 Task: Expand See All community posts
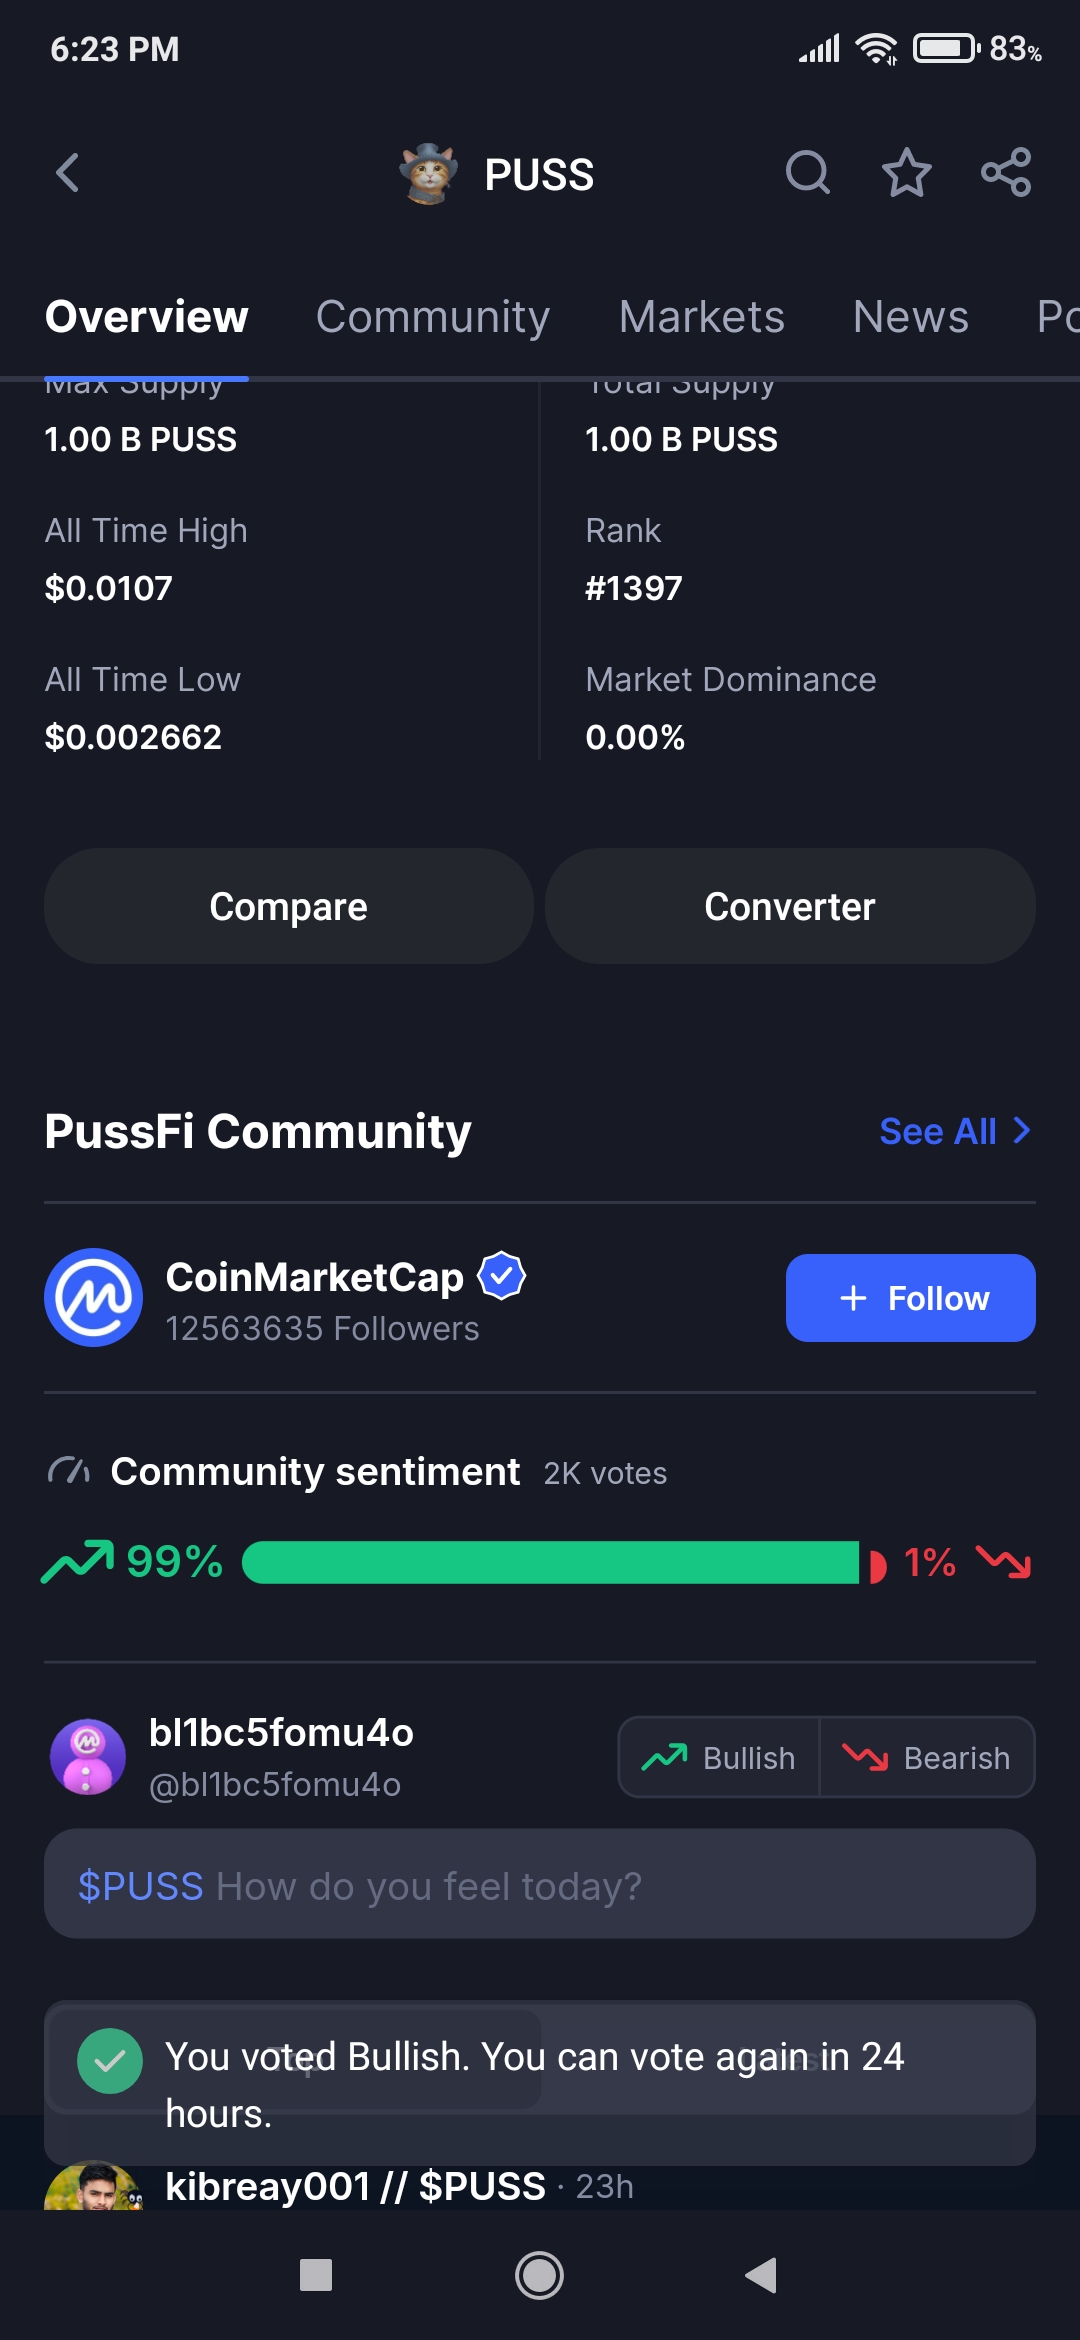[954, 1131]
